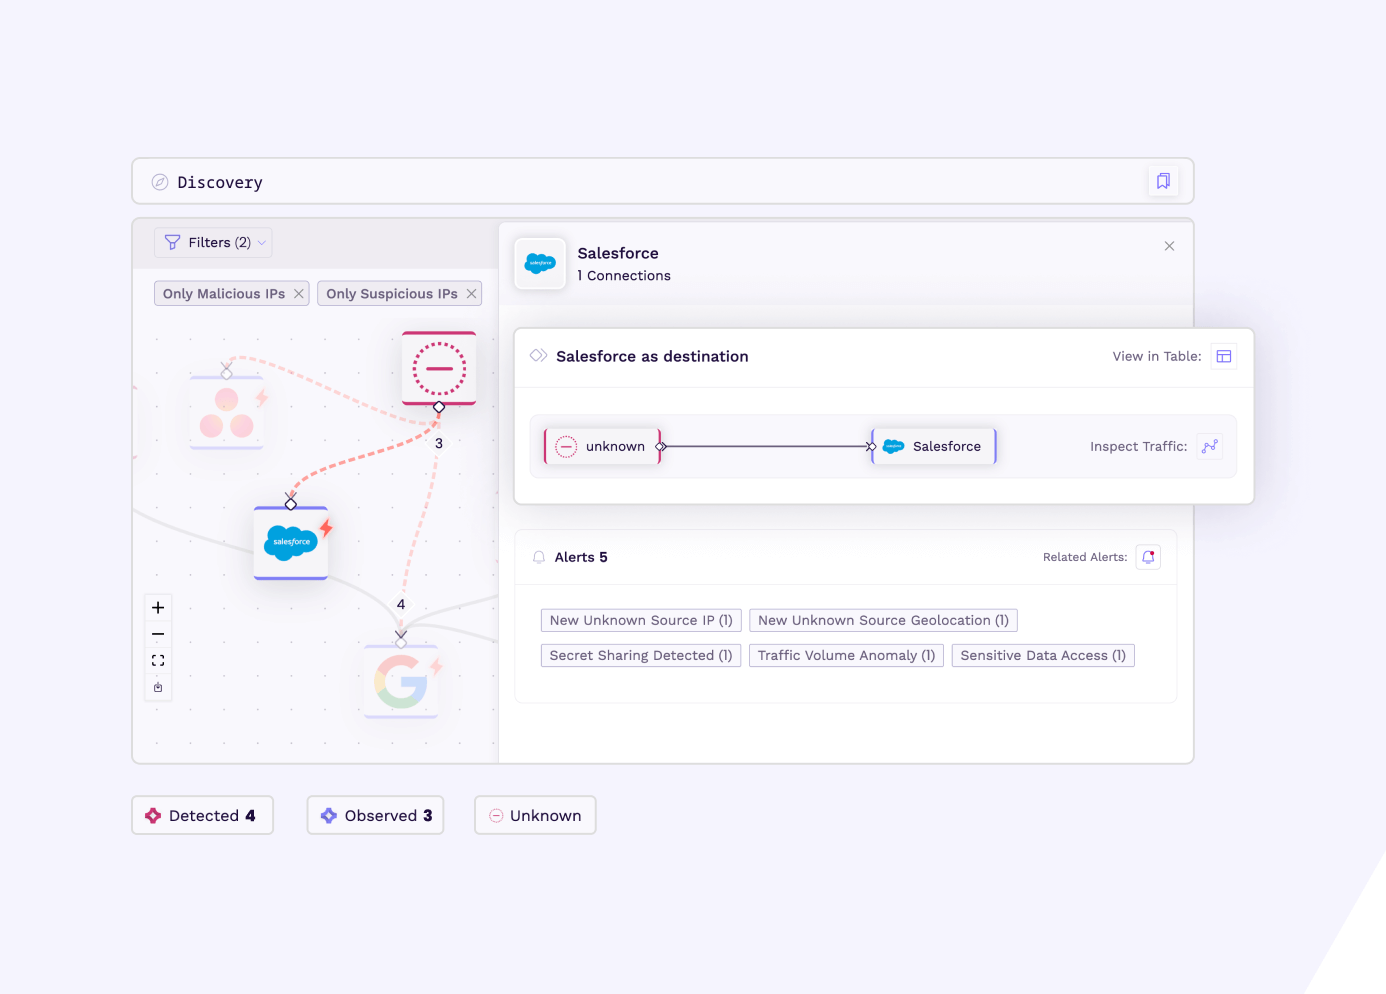1386x994 pixels.
Task: Select the Sensitive Data Access (1) alert
Action: (x=1043, y=655)
